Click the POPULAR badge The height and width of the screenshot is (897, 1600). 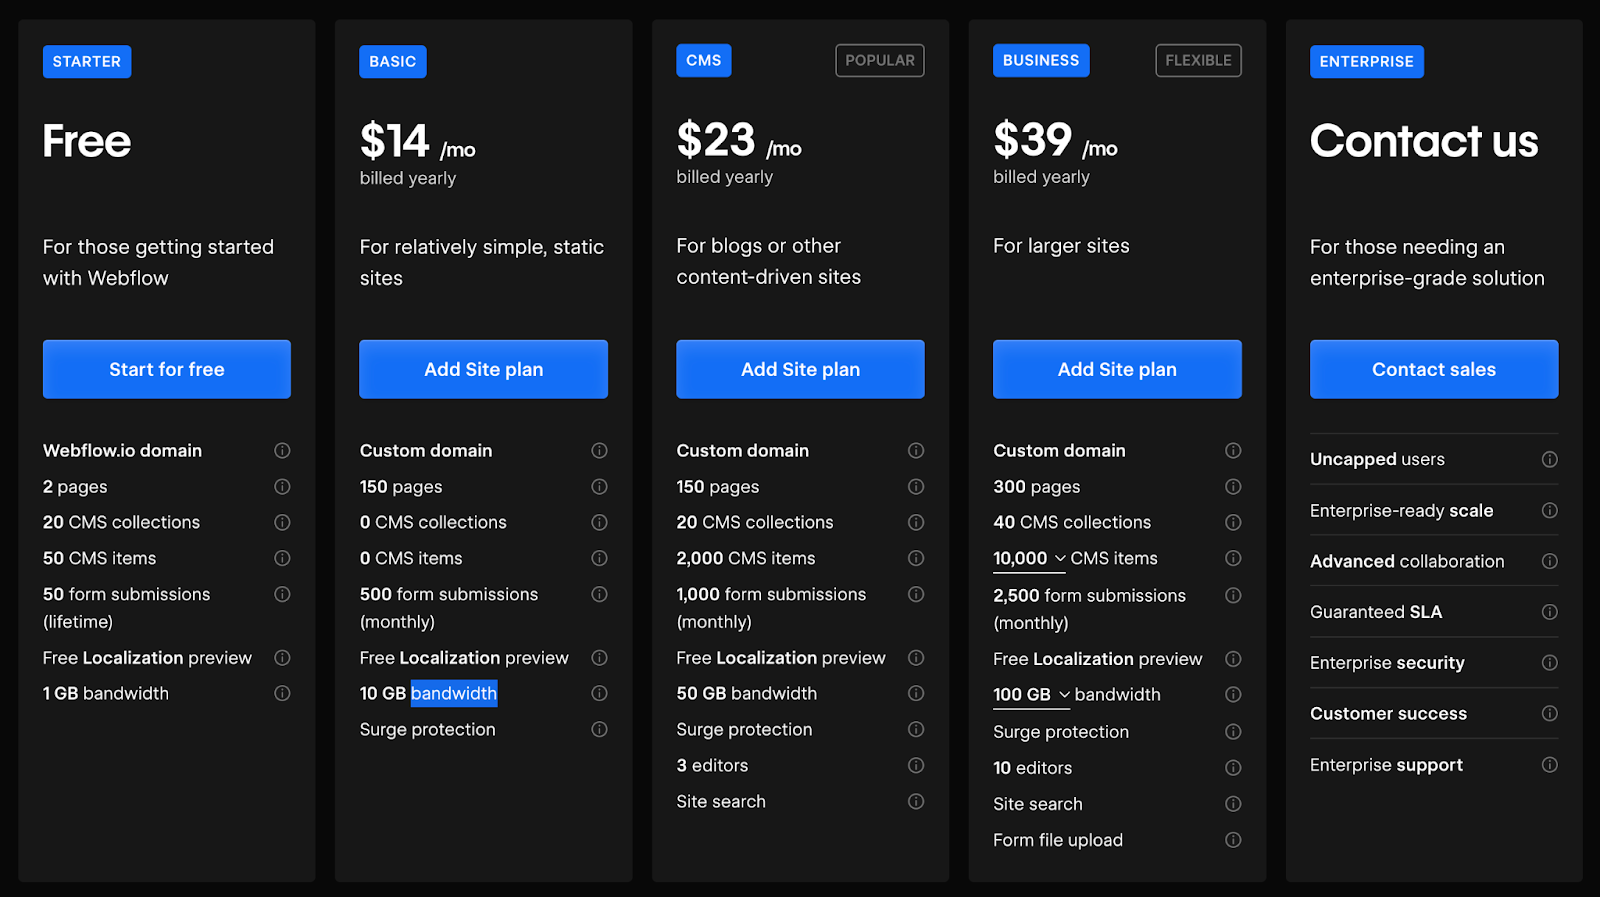(x=880, y=61)
